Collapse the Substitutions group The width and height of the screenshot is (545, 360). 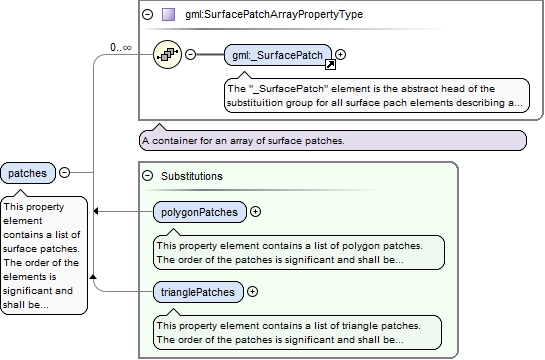tap(148, 176)
